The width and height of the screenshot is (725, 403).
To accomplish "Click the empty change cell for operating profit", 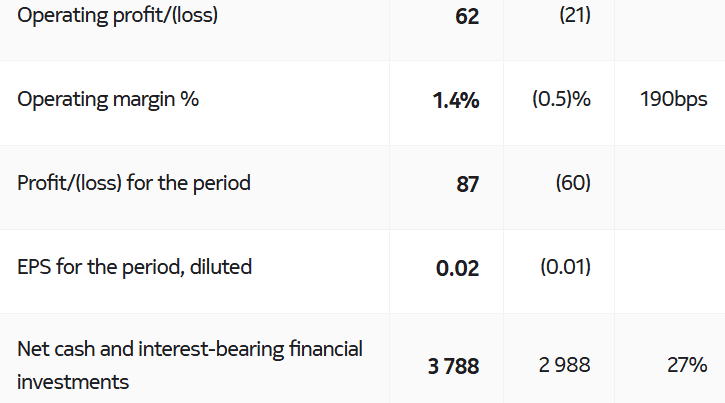I will tap(669, 17).
